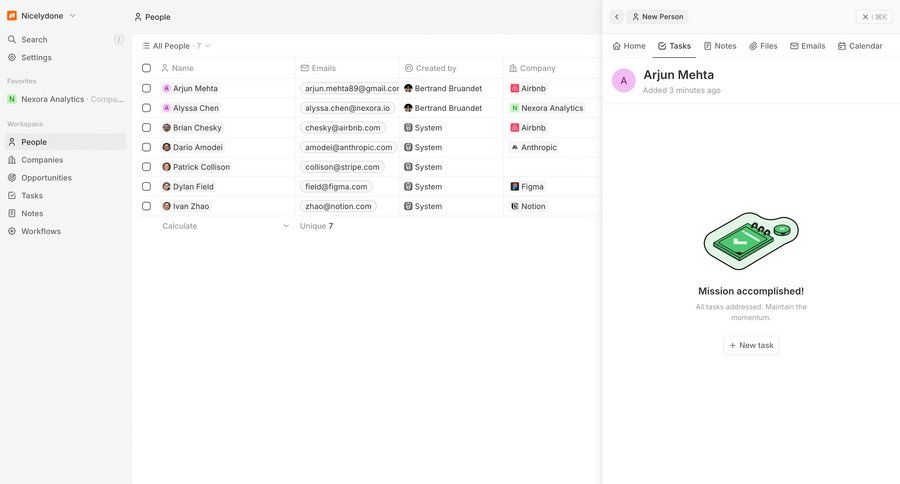Click Airbnb company chip in Brian Chesky row
900x484 pixels.
tap(528, 127)
